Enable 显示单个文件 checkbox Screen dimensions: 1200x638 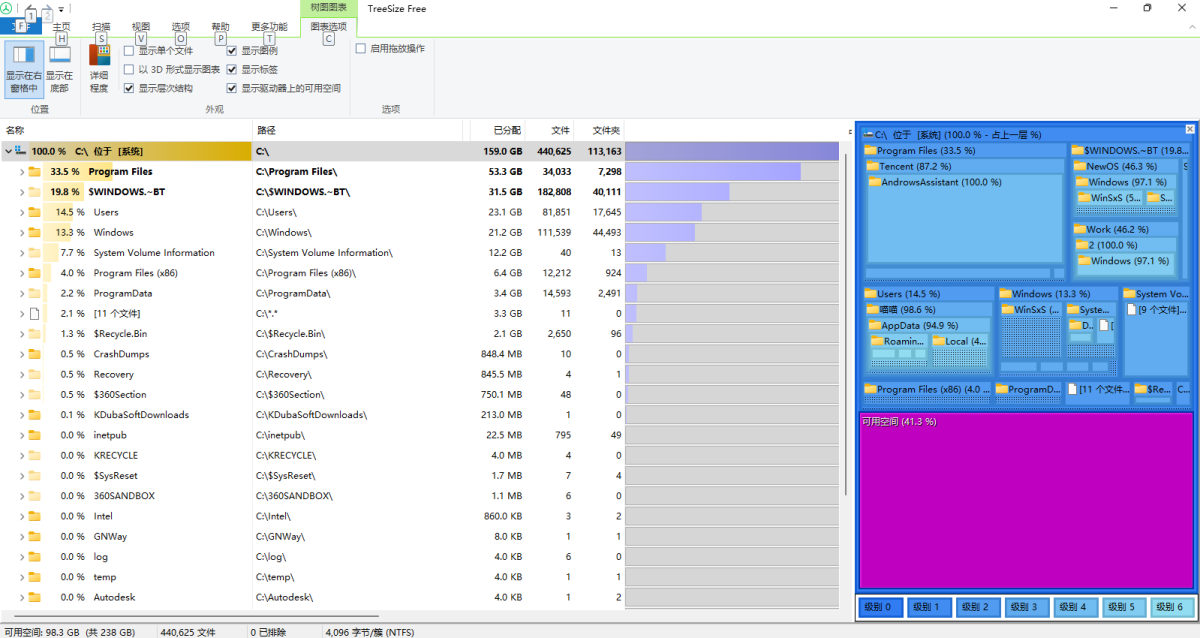(x=129, y=50)
